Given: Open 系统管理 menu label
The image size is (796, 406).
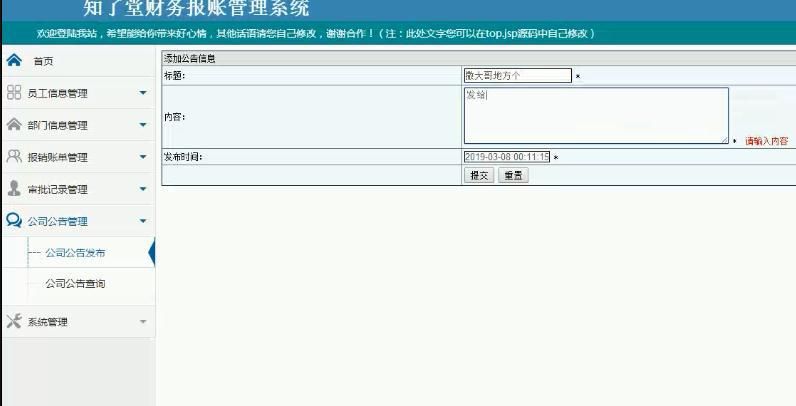Looking at the screenshot, I should [47, 322].
